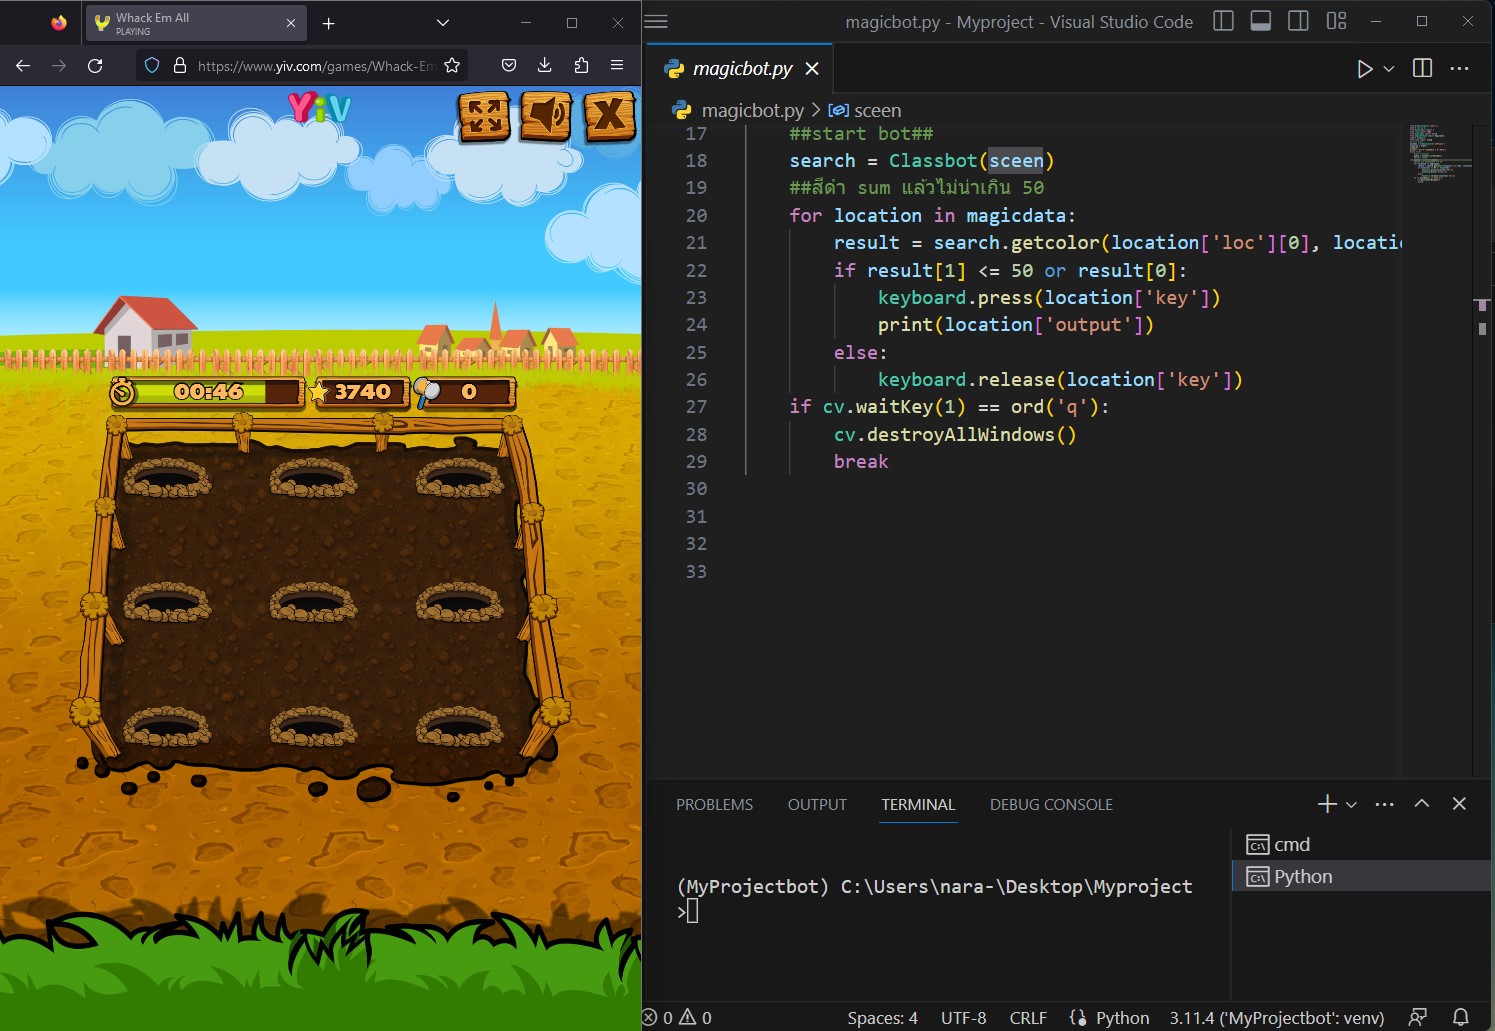The width and height of the screenshot is (1495, 1031).
Task: Open errors and warnings status indicator
Action: coord(678,1018)
